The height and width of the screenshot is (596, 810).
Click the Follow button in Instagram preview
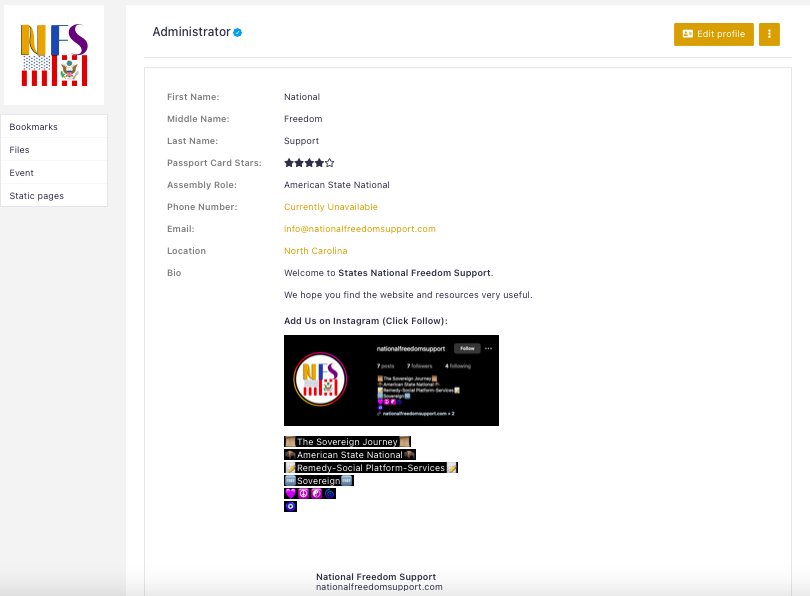(467, 349)
